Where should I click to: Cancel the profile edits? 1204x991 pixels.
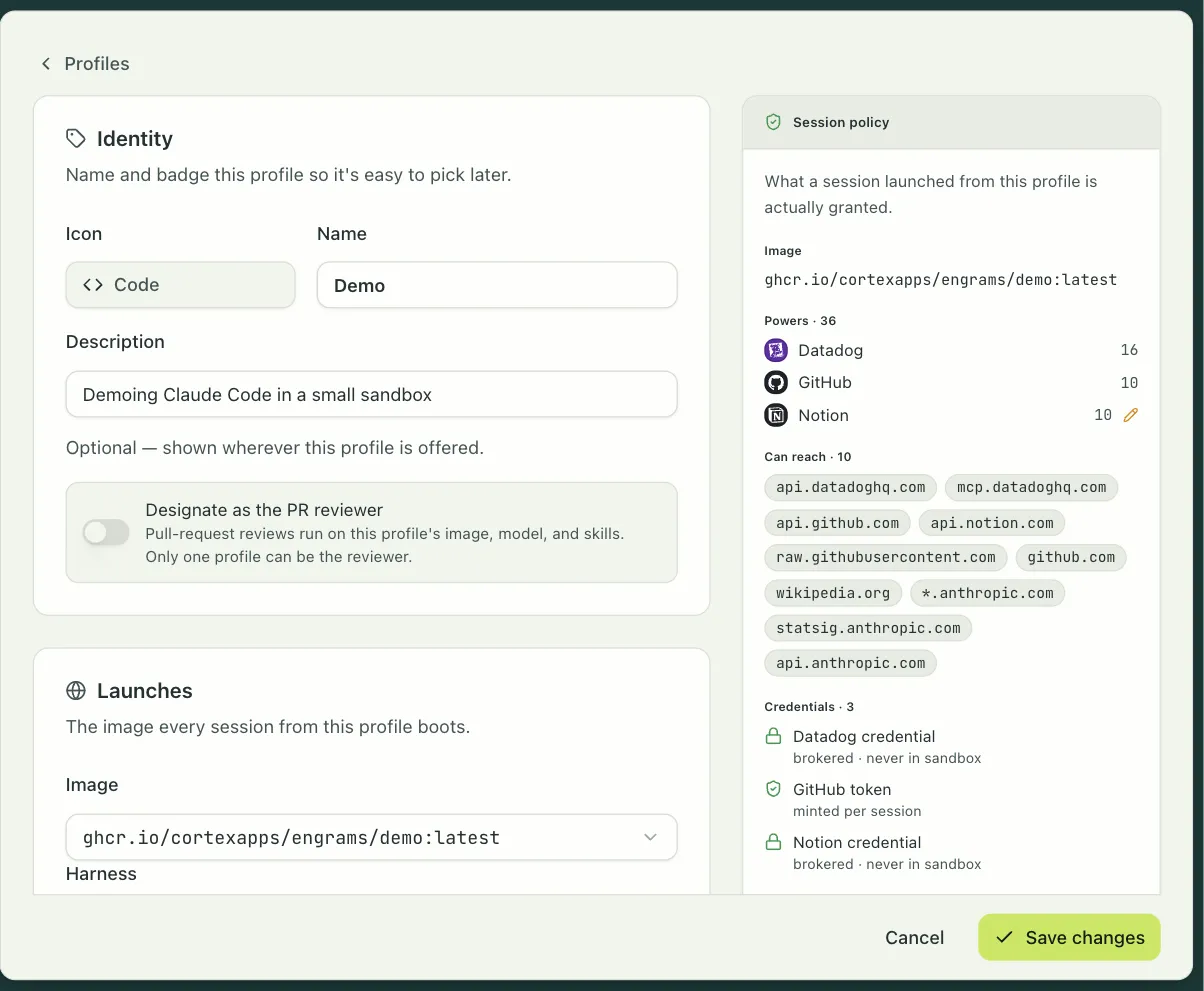pos(914,937)
